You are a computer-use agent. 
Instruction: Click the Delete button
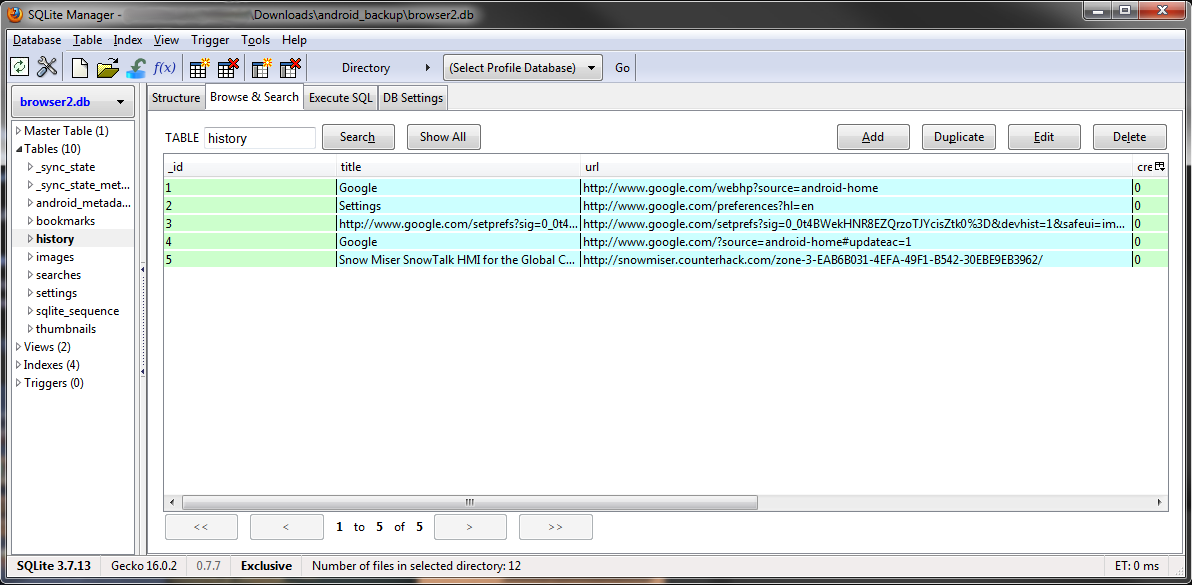pyautogui.click(x=1130, y=138)
